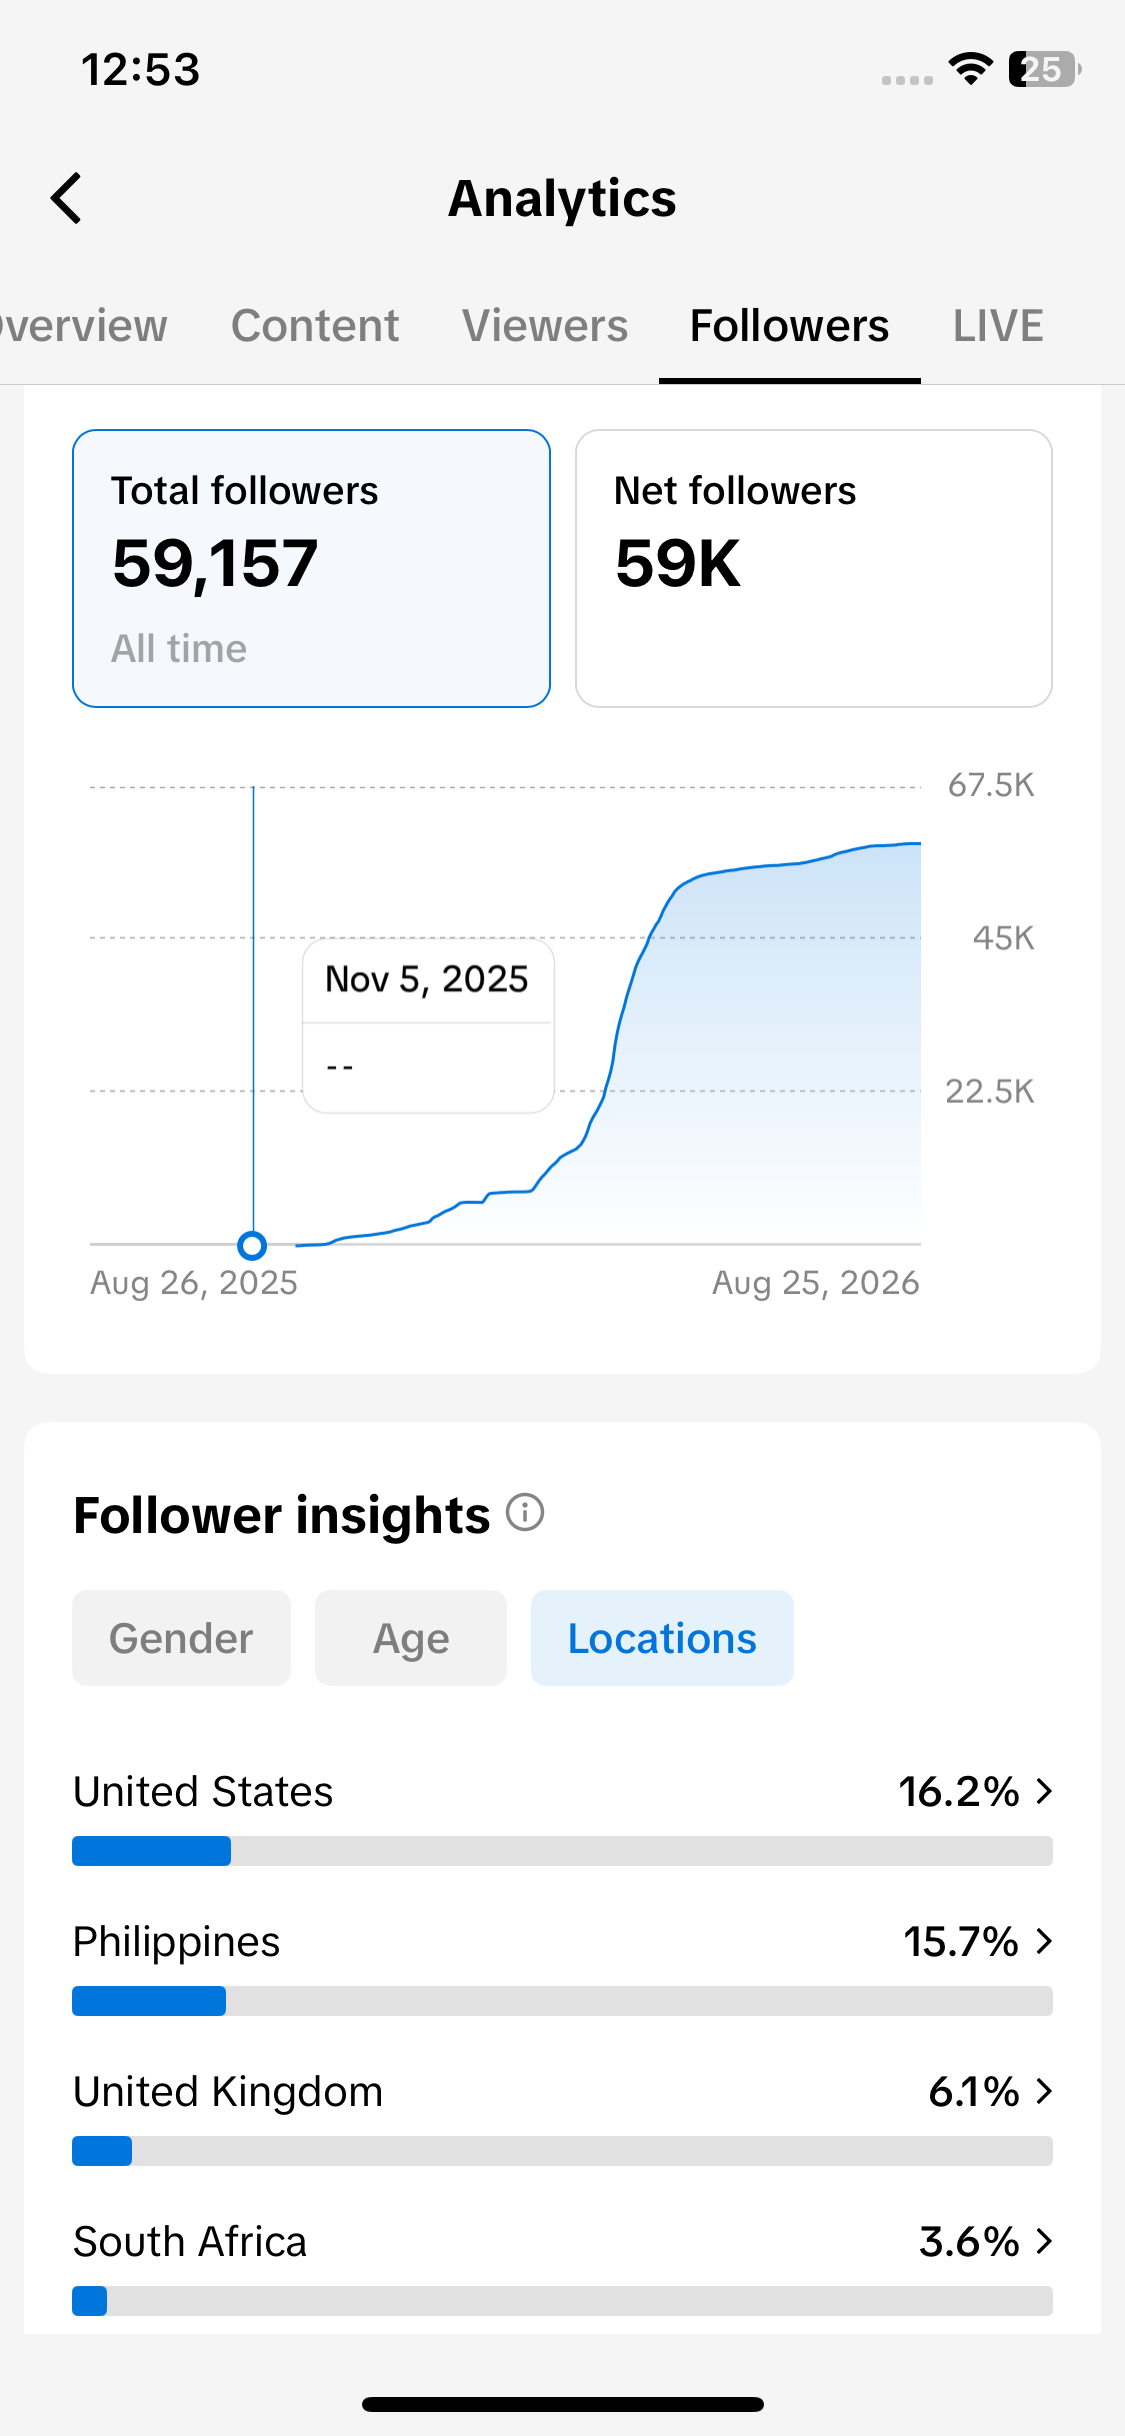Switch insights to Age filter
The width and height of the screenshot is (1125, 2436).
pyautogui.click(x=411, y=1638)
